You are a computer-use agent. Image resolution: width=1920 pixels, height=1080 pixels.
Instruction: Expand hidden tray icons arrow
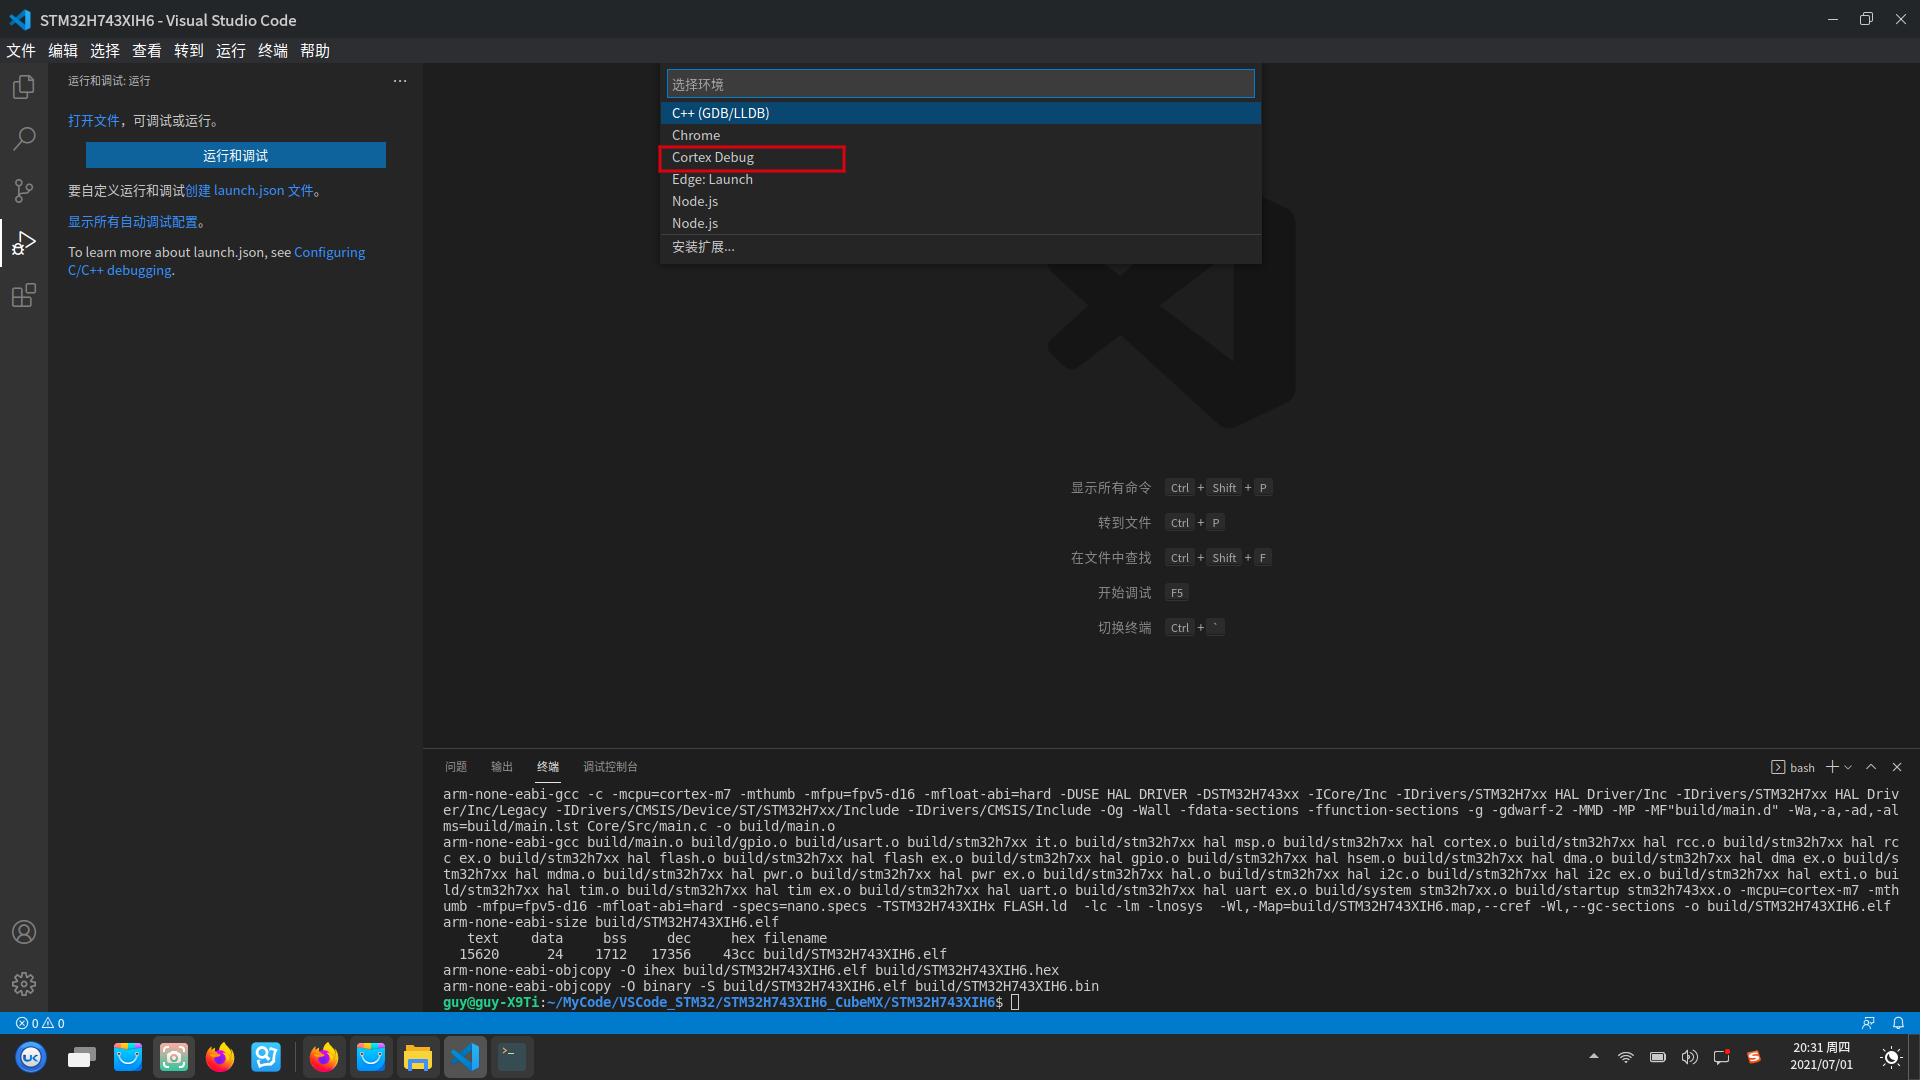(1594, 1056)
